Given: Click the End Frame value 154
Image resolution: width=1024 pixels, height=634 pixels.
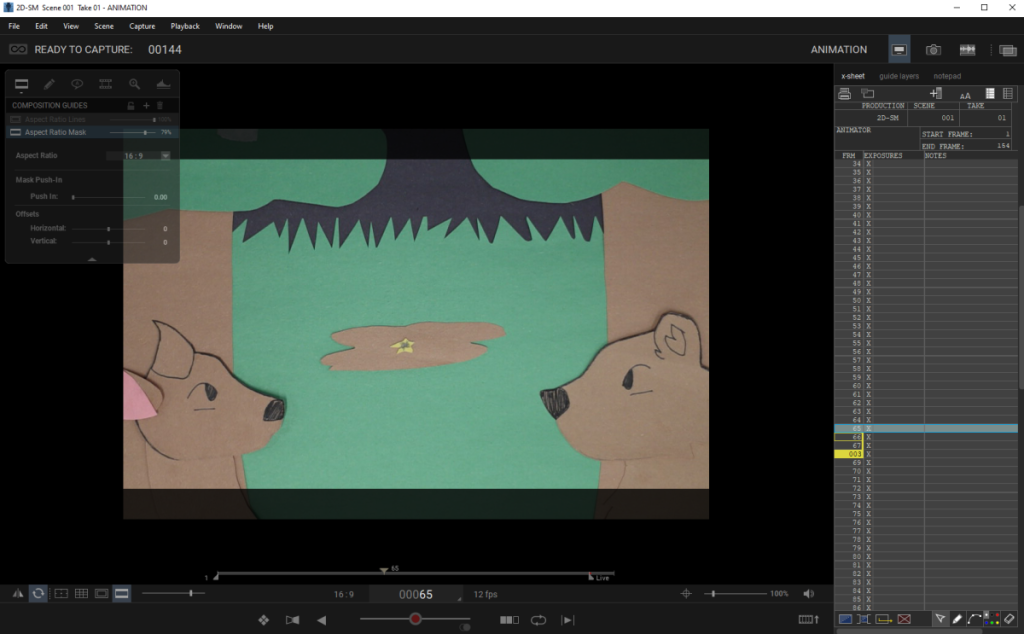Looking at the screenshot, I should pos(1003,146).
